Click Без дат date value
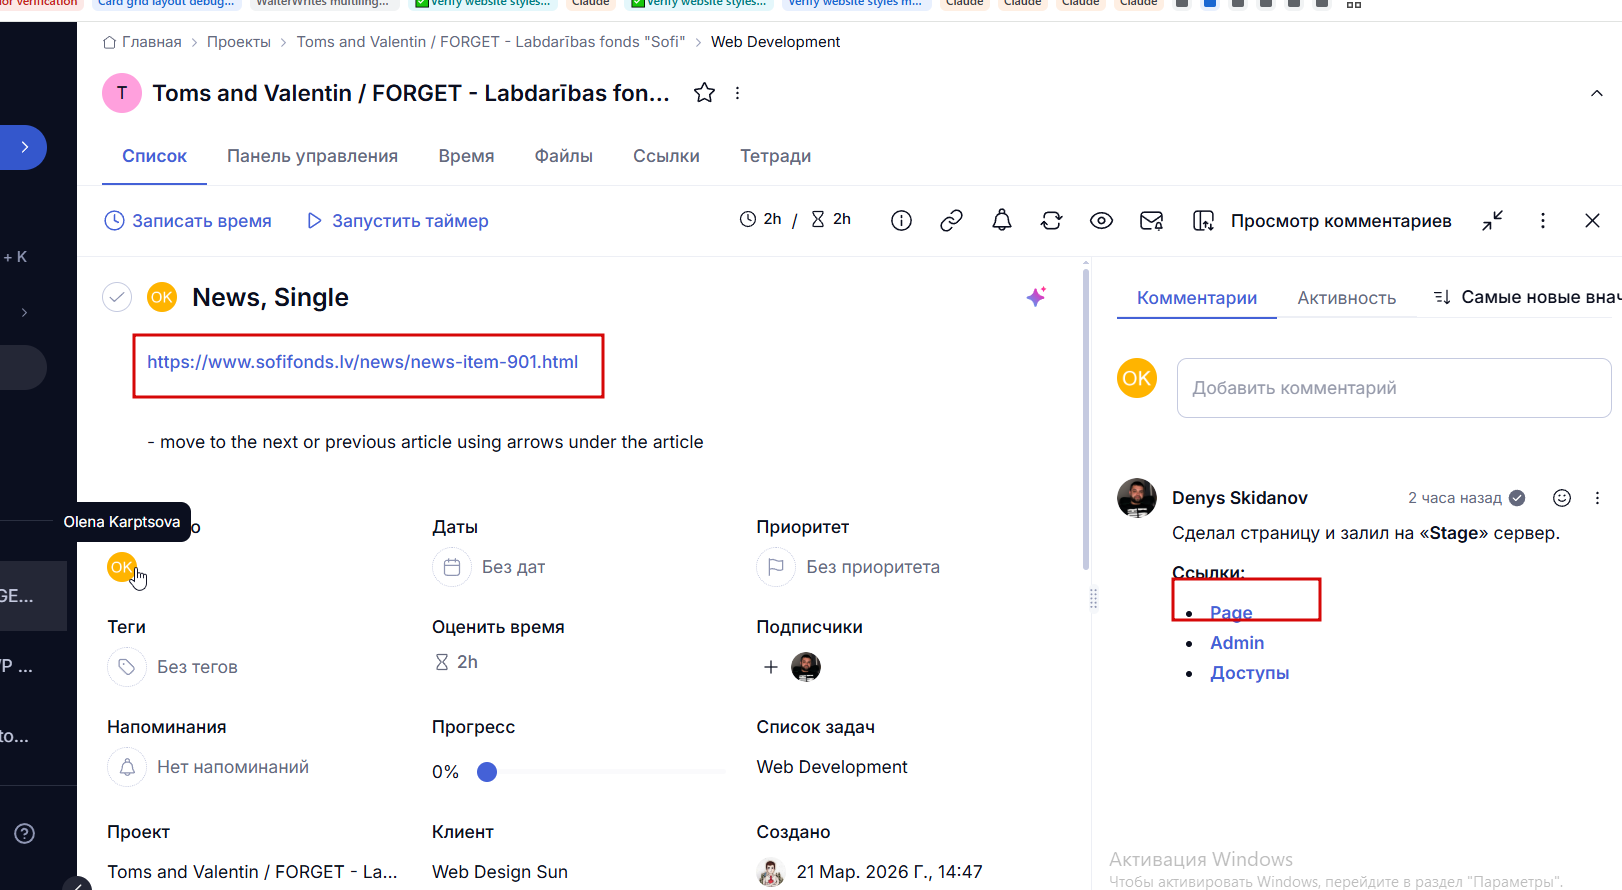Viewport: 1622px width, 890px height. coord(514,567)
